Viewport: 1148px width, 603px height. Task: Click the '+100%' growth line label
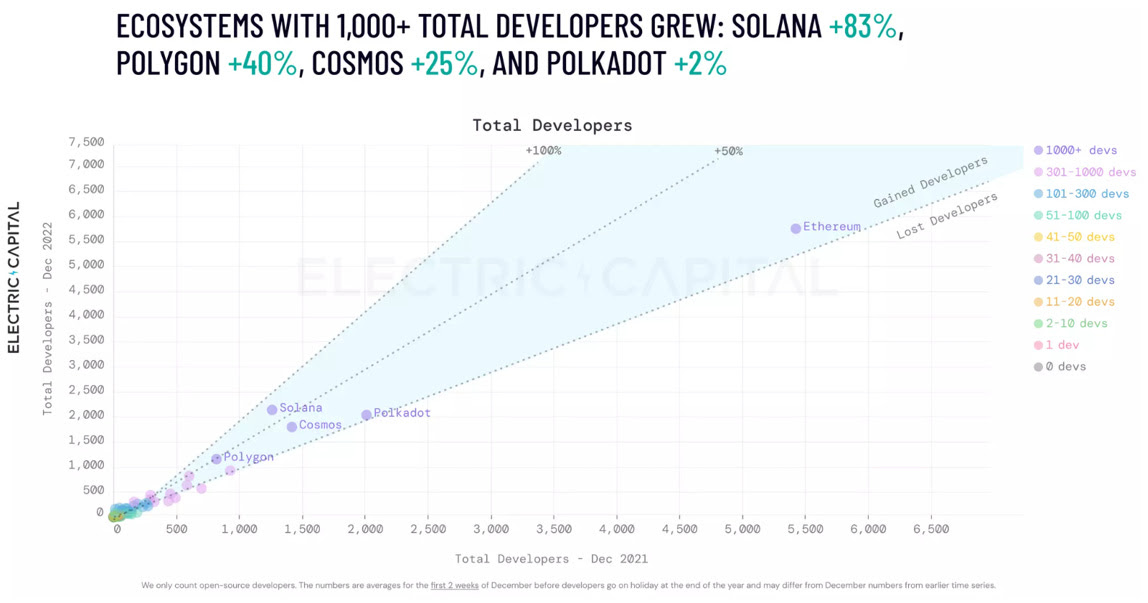coord(543,151)
